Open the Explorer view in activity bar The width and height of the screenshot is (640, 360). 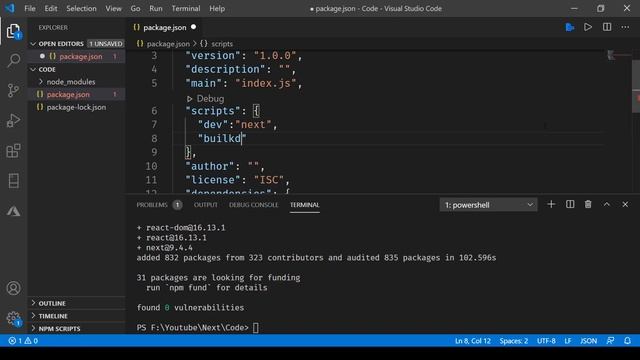point(13,31)
